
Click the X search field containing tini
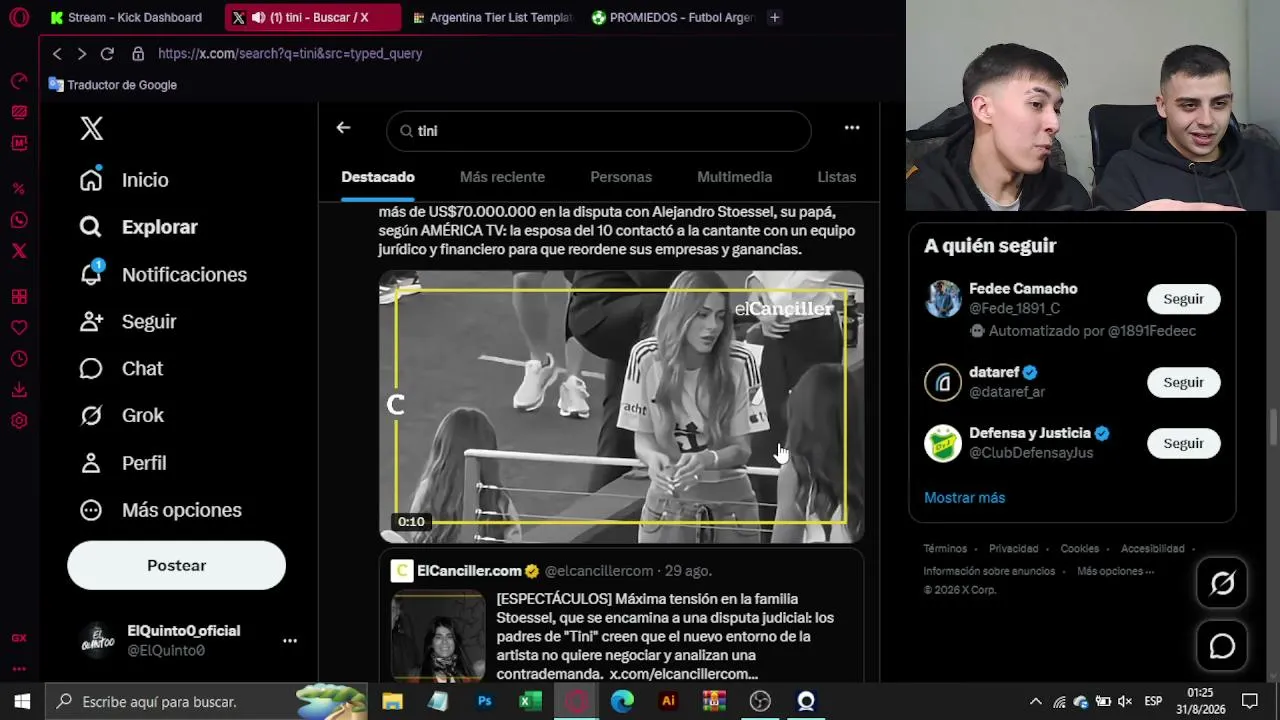[x=599, y=131]
